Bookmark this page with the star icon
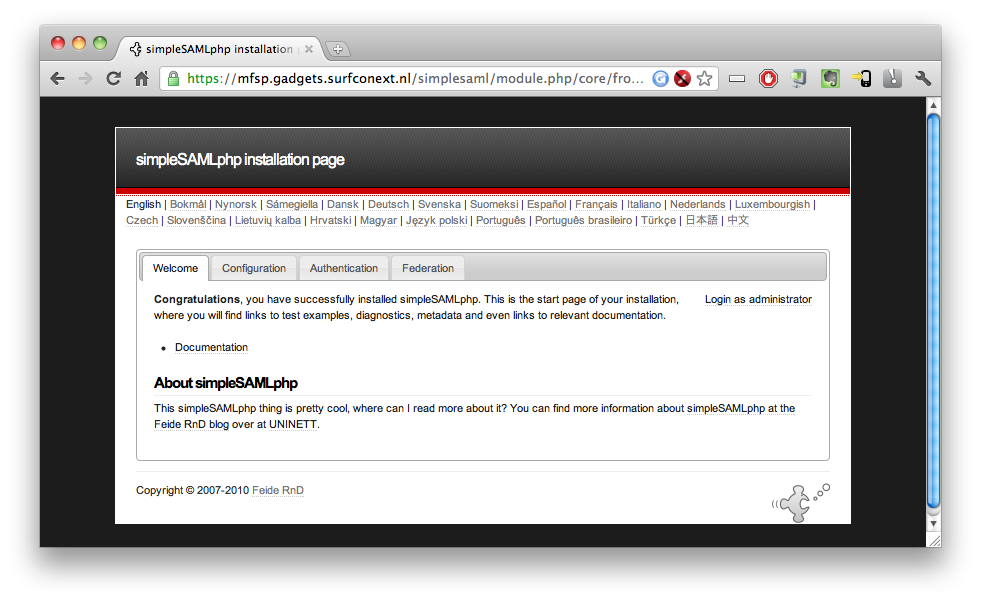Viewport: 981px width, 602px height. 704,79
